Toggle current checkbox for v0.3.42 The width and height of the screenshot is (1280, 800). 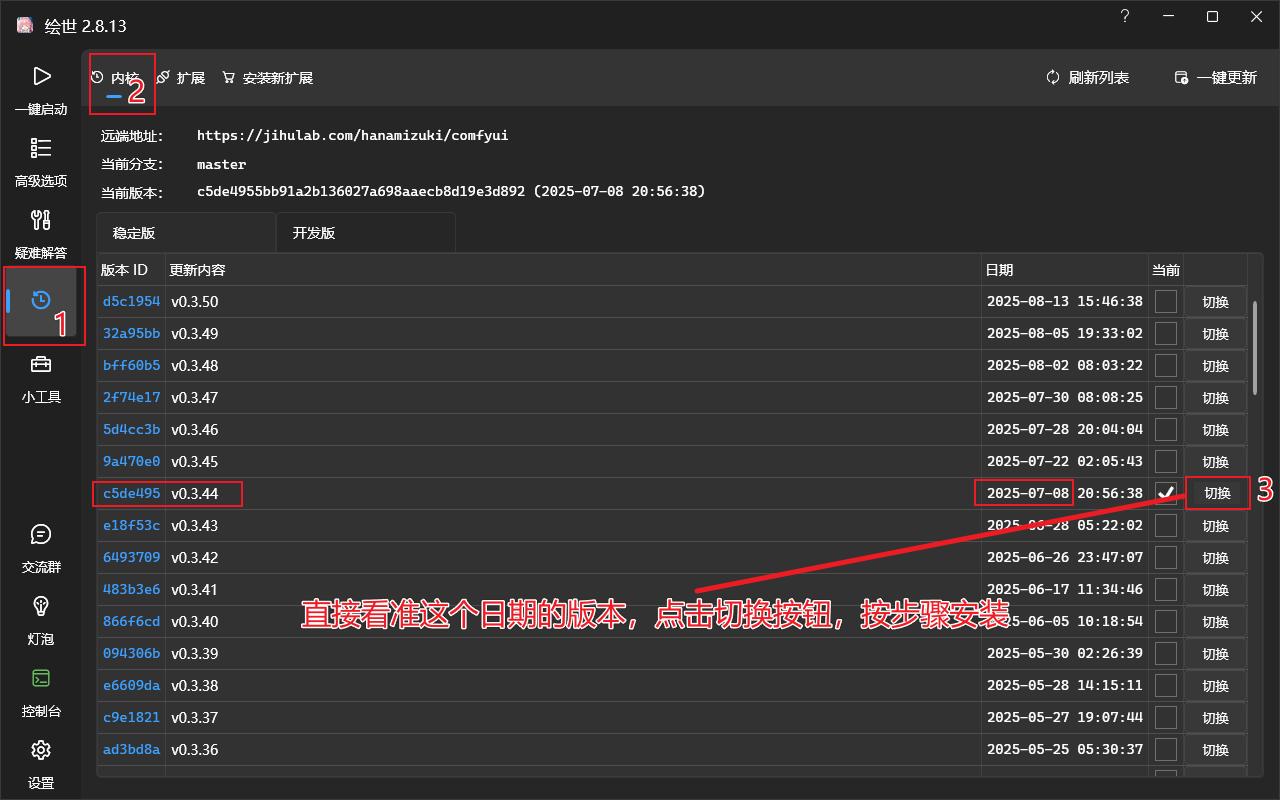[1166, 557]
